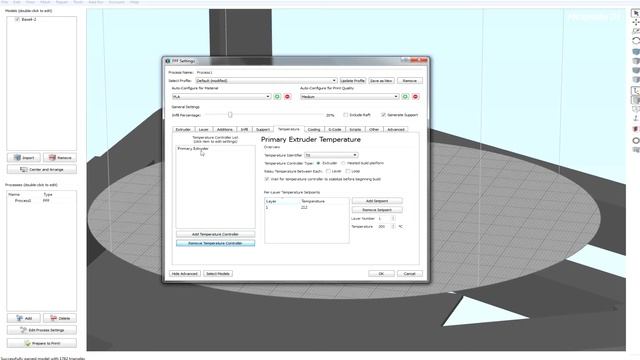This screenshot has width=640, height=360.
Task: Click the Save as New button
Action: (x=381, y=81)
